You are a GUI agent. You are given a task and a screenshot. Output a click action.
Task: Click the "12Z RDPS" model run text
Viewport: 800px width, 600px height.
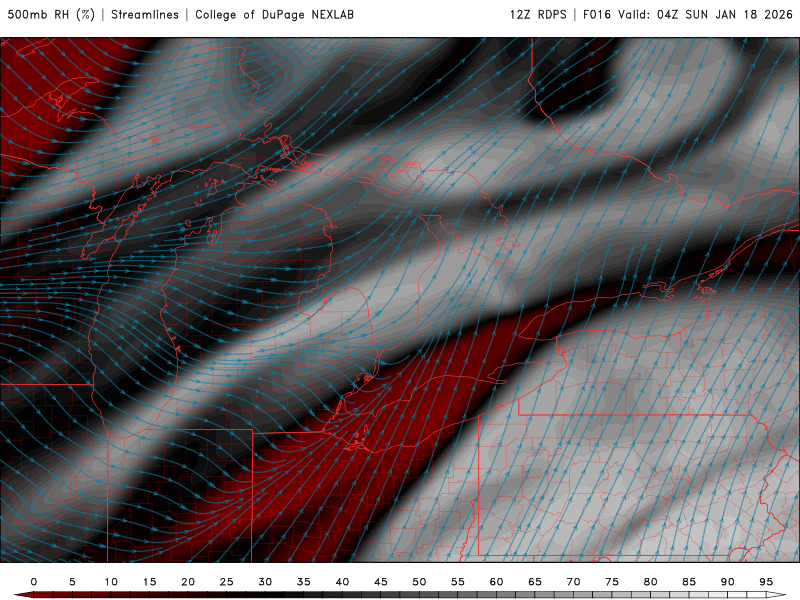click(538, 14)
